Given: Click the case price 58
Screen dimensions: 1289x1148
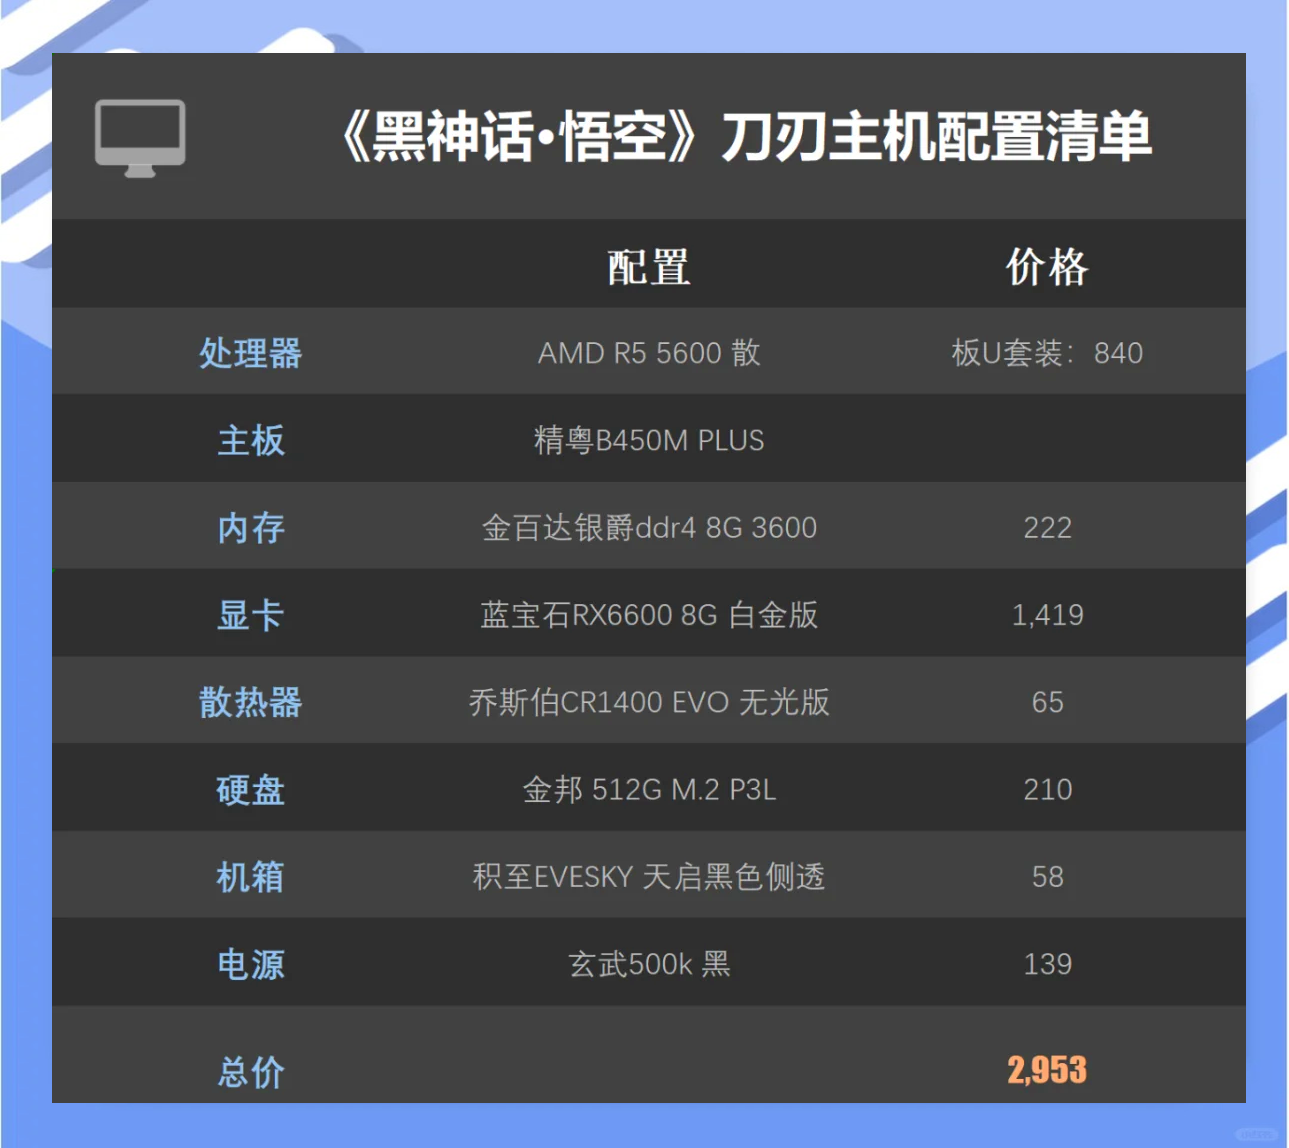Looking at the screenshot, I should point(1047,877).
